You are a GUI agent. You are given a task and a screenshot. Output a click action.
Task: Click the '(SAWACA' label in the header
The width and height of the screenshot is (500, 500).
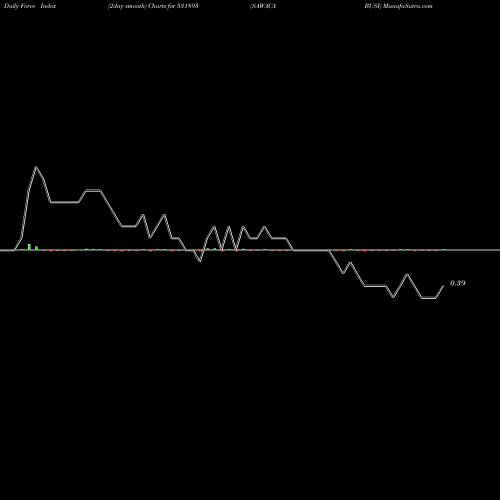point(263,6)
